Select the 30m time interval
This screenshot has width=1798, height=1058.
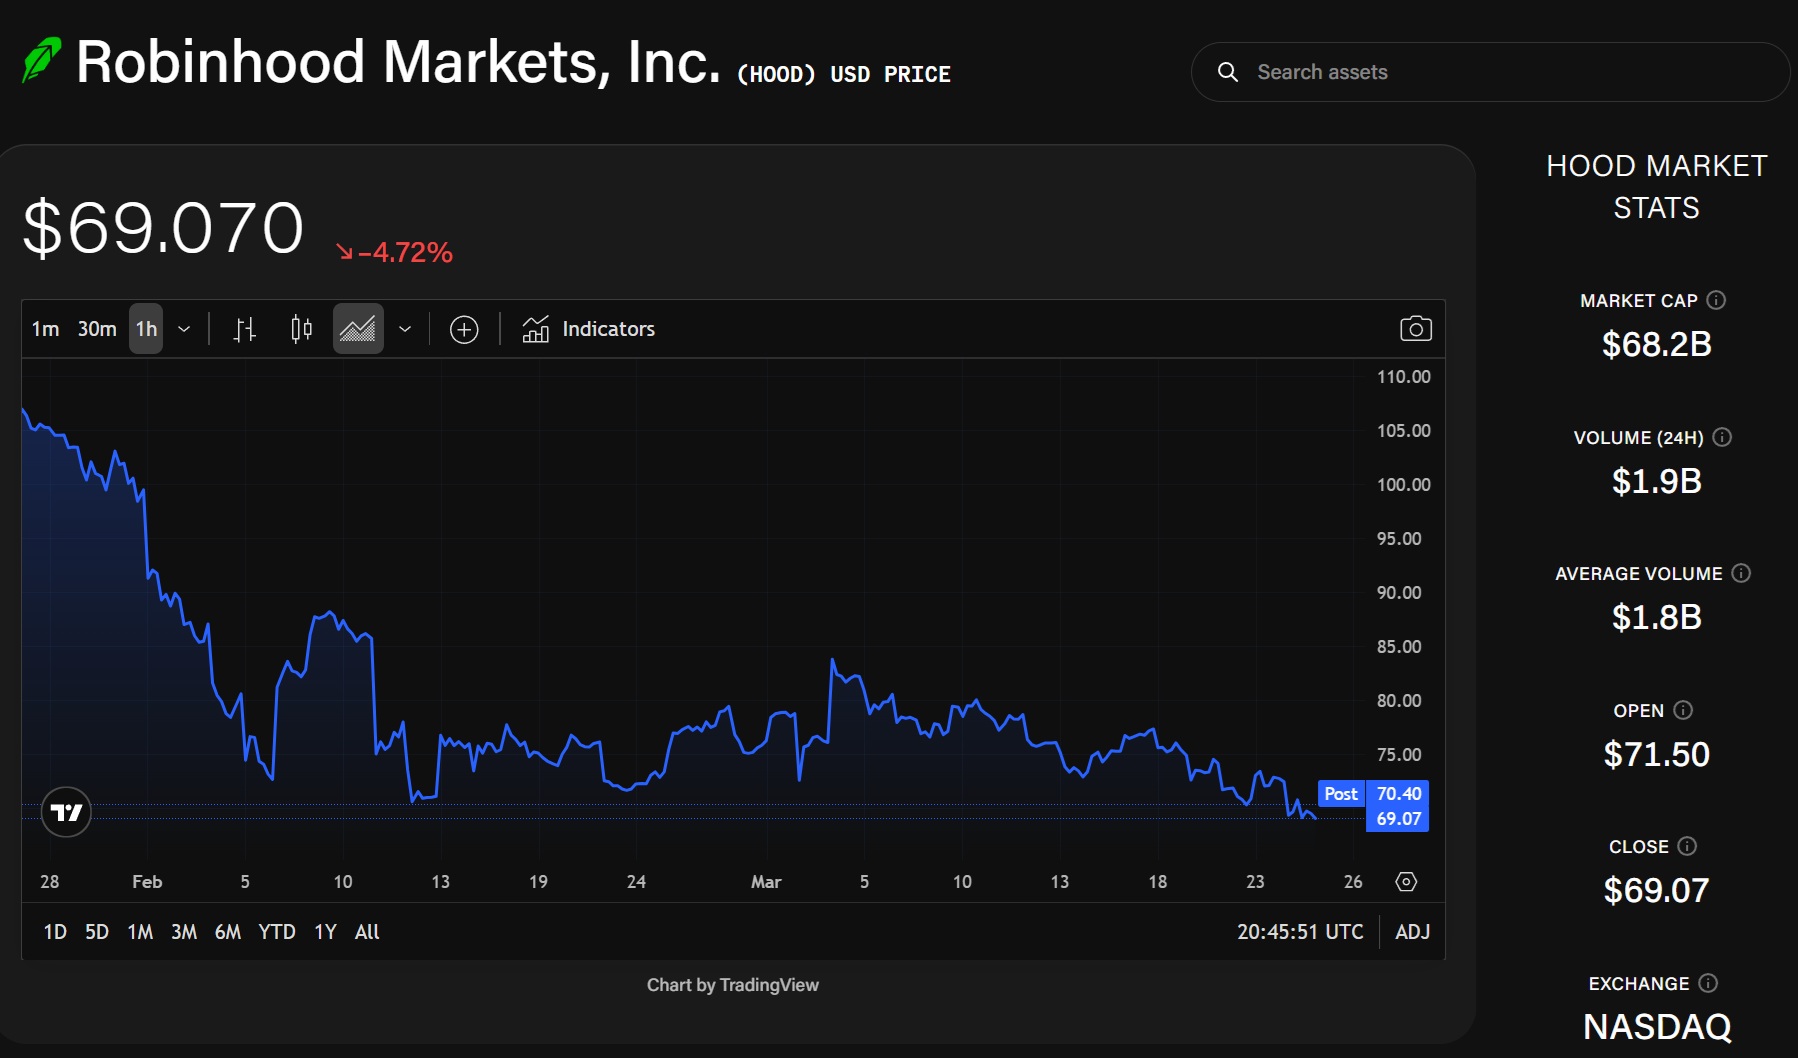(x=97, y=329)
